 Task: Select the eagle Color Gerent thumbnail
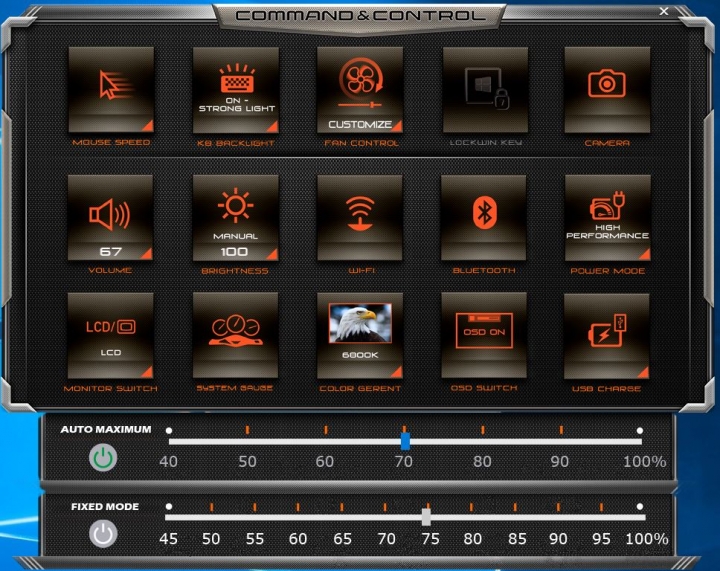coord(360,324)
